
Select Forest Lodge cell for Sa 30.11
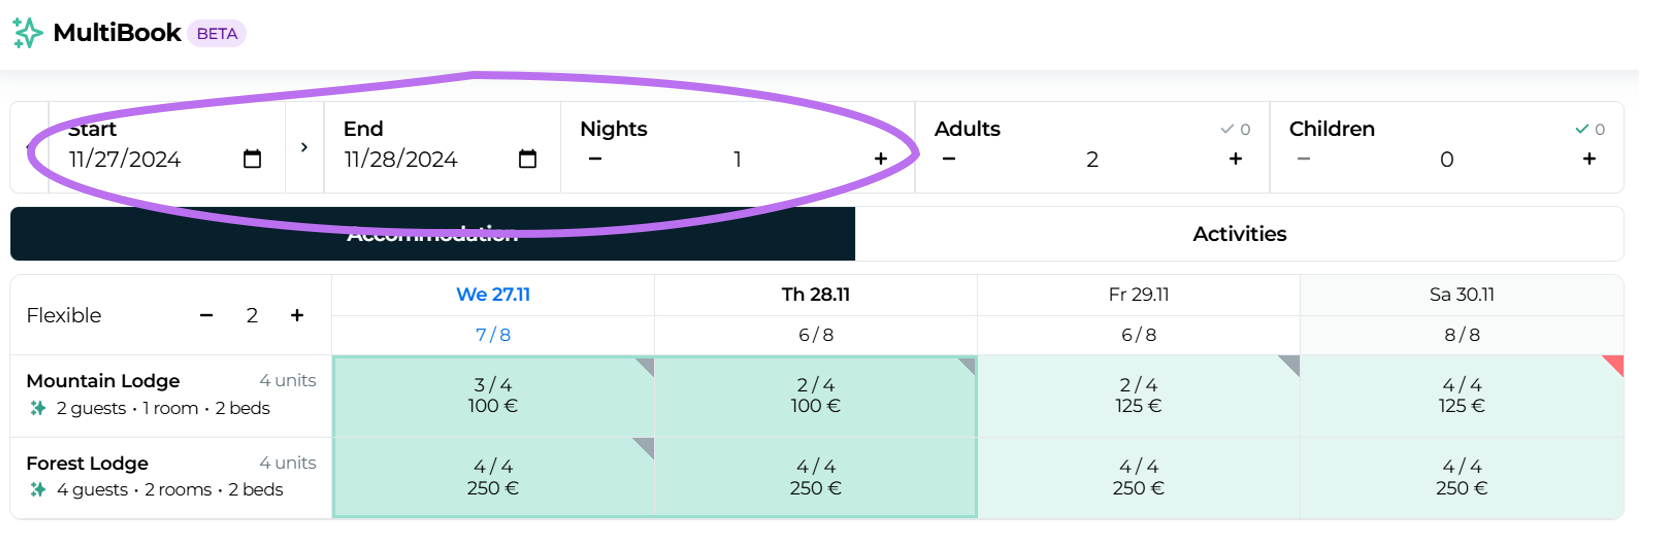[1461, 478]
